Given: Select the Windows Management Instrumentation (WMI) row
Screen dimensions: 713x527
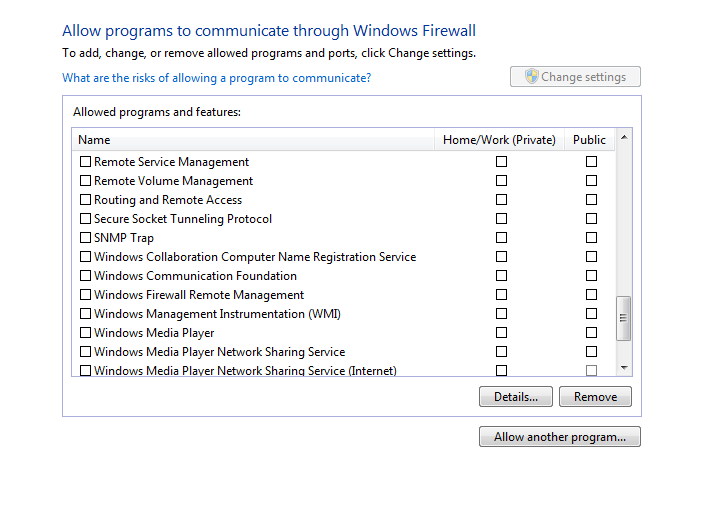Looking at the screenshot, I should (343, 314).
